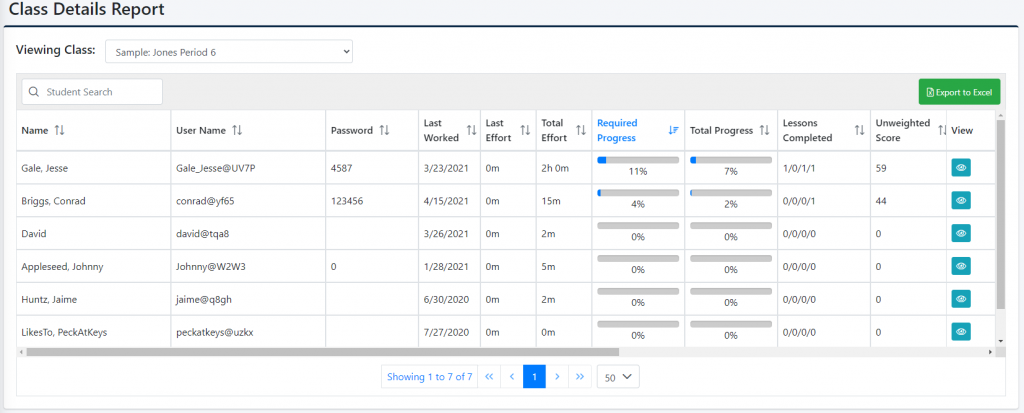Open the view icon for Gale, Jesse
The width and height of the screenshot is (1024, 413).
(x=961, y=168)
